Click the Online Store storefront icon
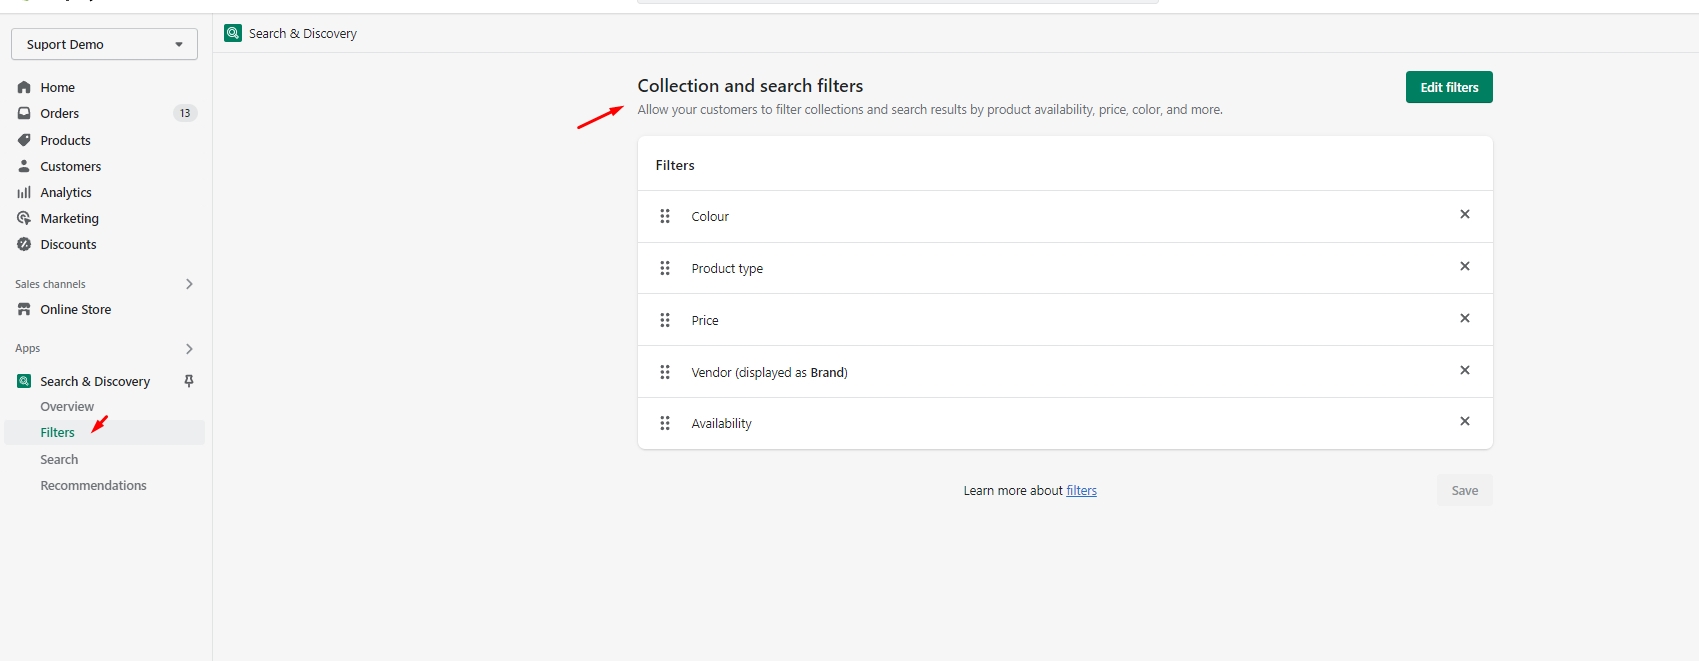Image resolution: width=1699 pixels, height=661 pixels. click(x=24, y=309)
